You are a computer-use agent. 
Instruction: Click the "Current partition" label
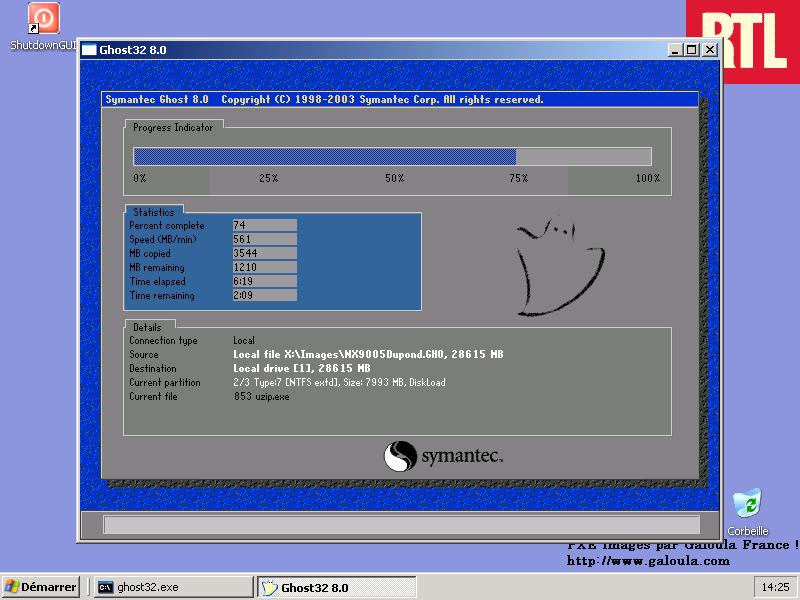point(165,382)
